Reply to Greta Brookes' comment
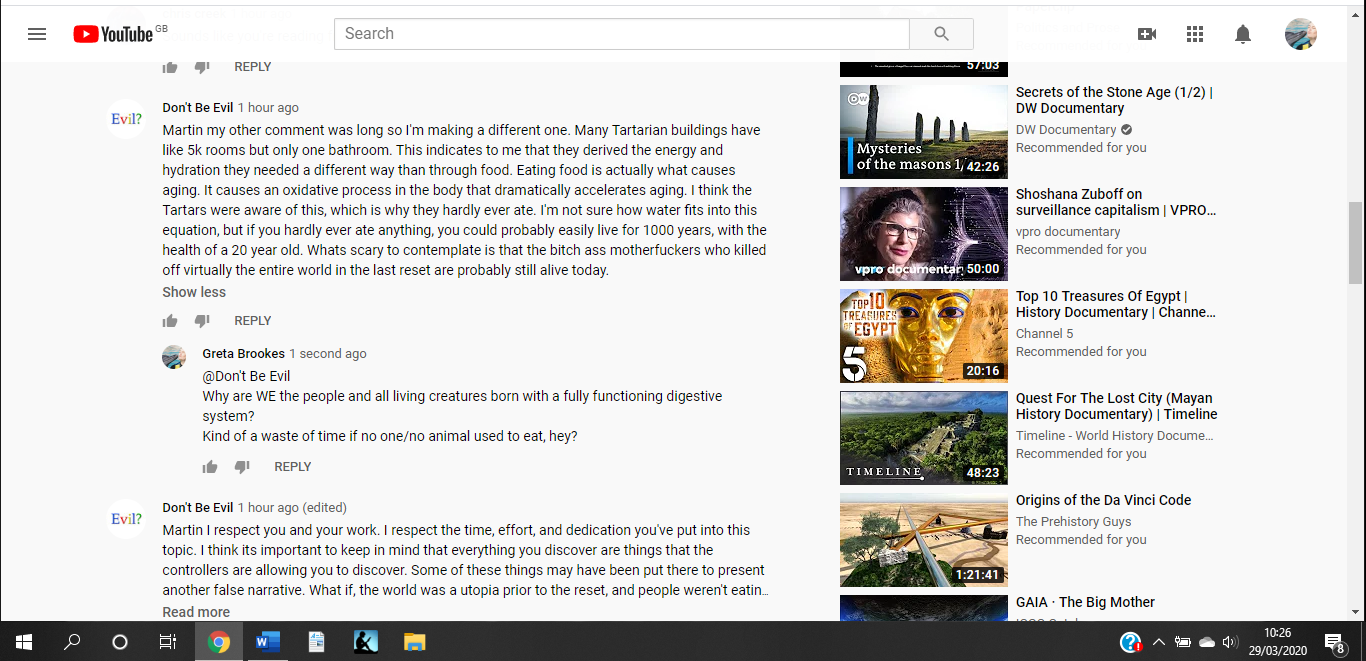 293,467
